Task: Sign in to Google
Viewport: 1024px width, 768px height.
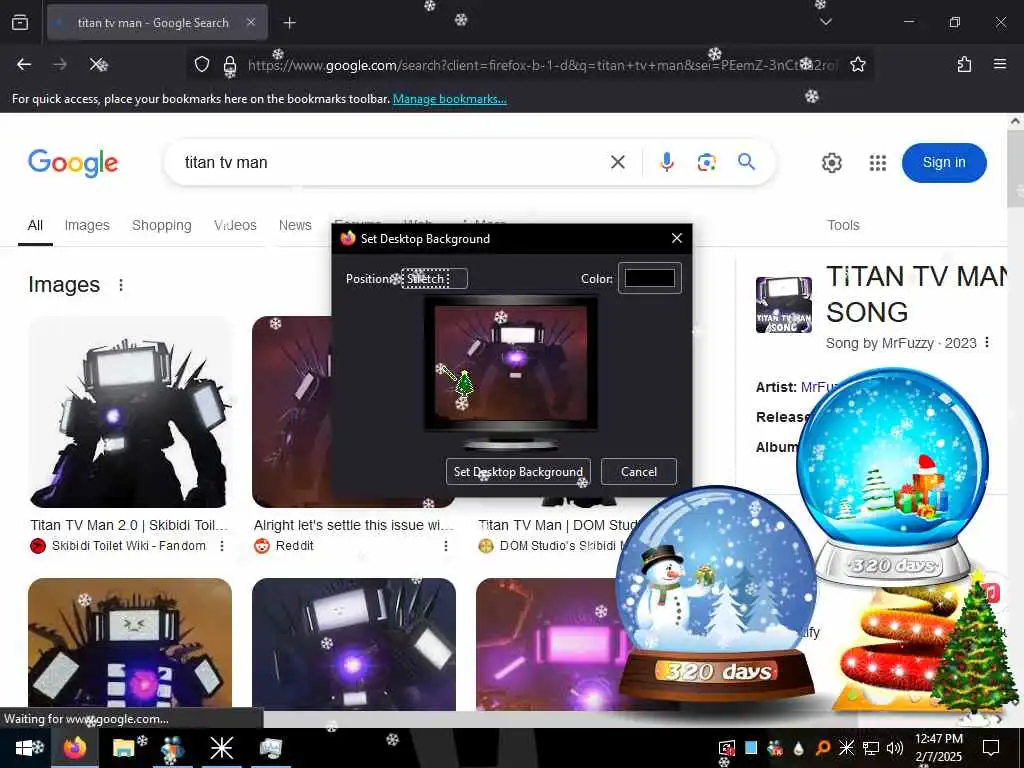Action: coord(944,163)
